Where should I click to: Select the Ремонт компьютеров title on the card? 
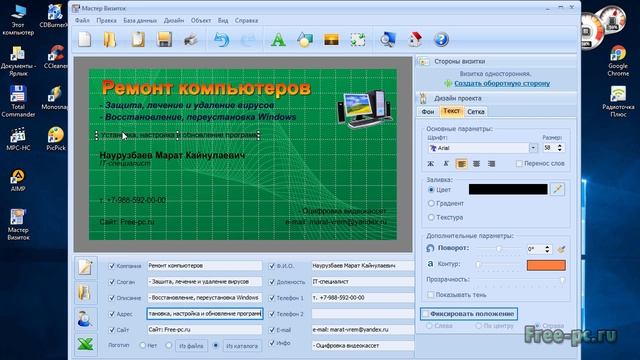coord(206,88)
